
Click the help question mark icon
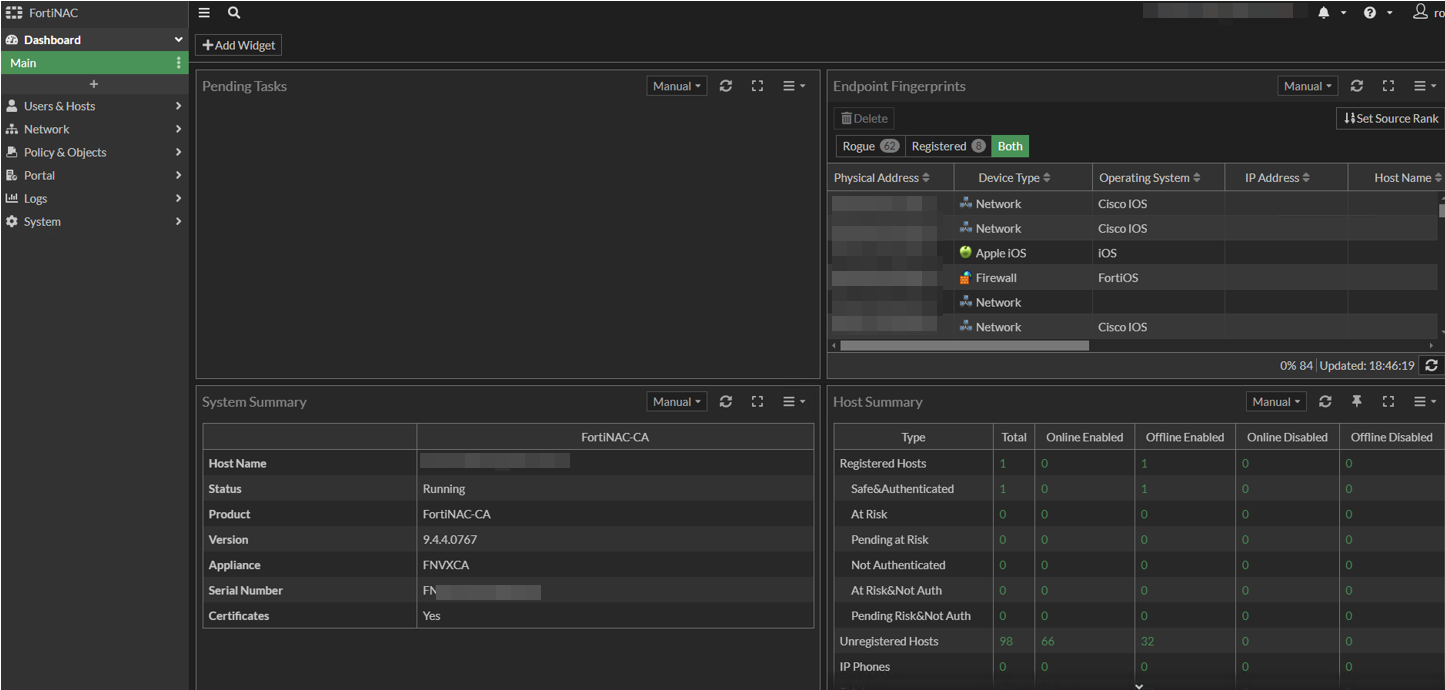1370,13
